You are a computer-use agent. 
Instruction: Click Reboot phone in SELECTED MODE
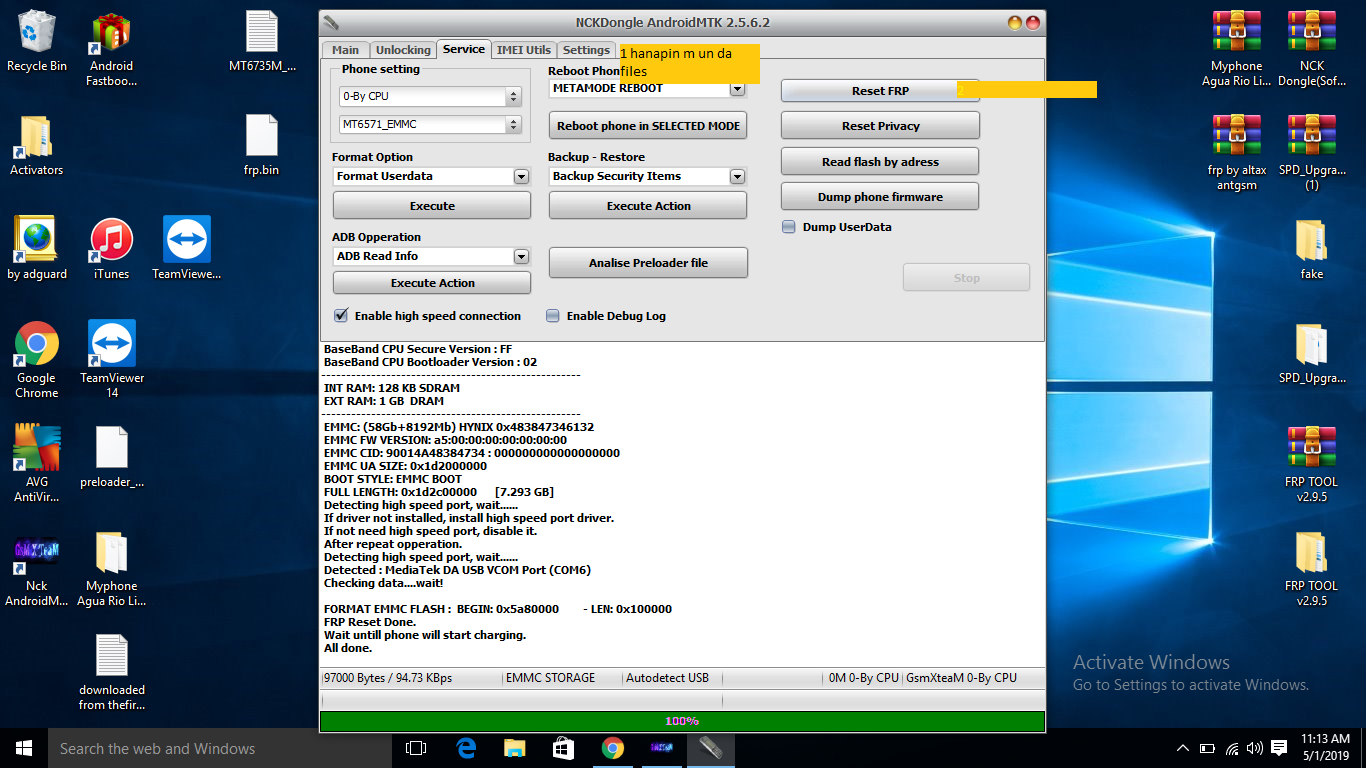(x=648, y=126)
